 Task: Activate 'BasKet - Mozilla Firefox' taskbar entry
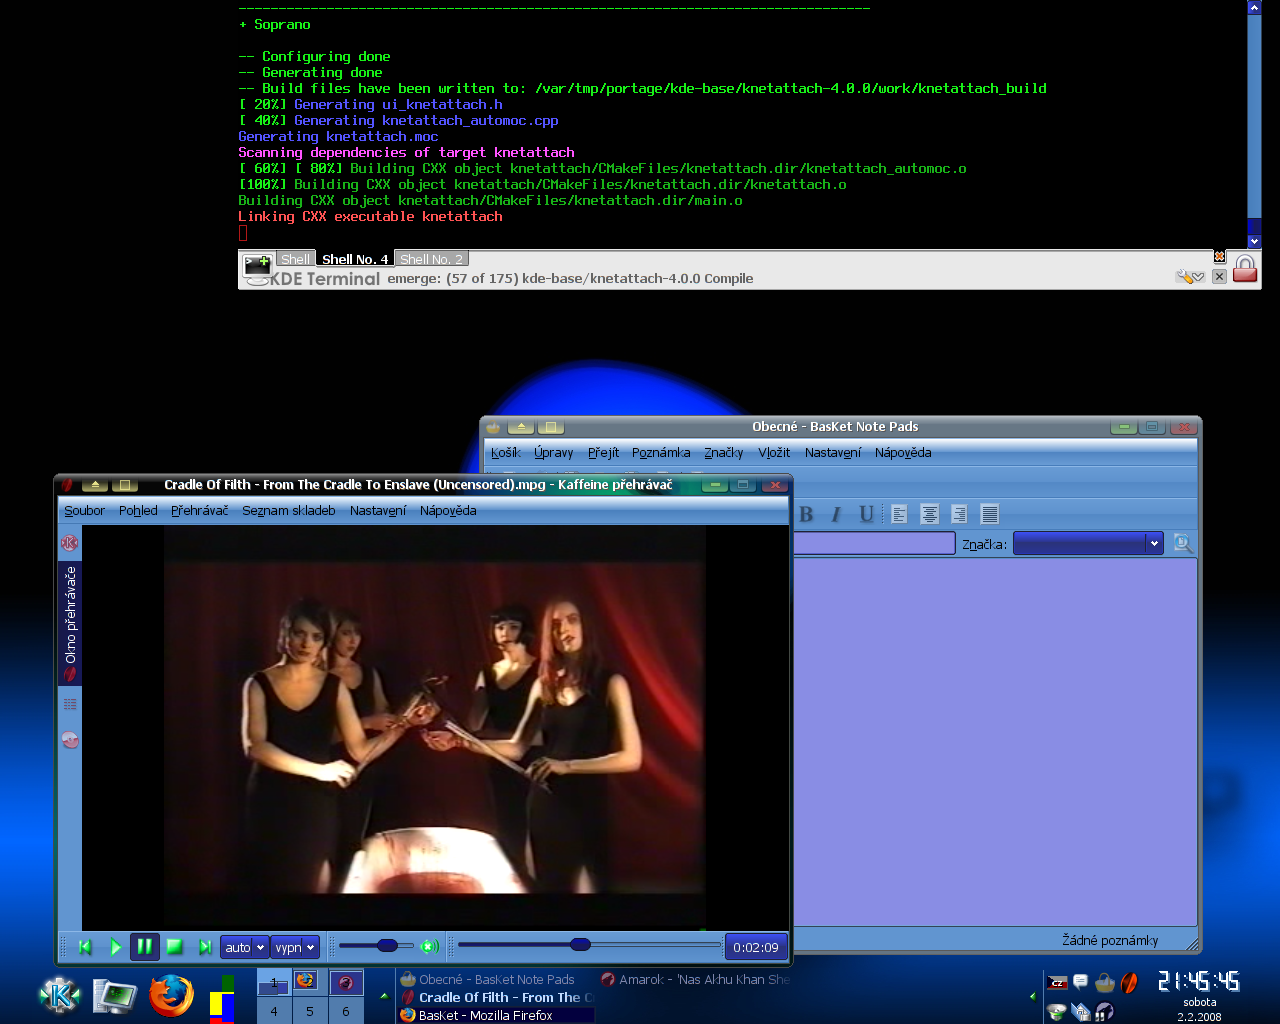496,1015
